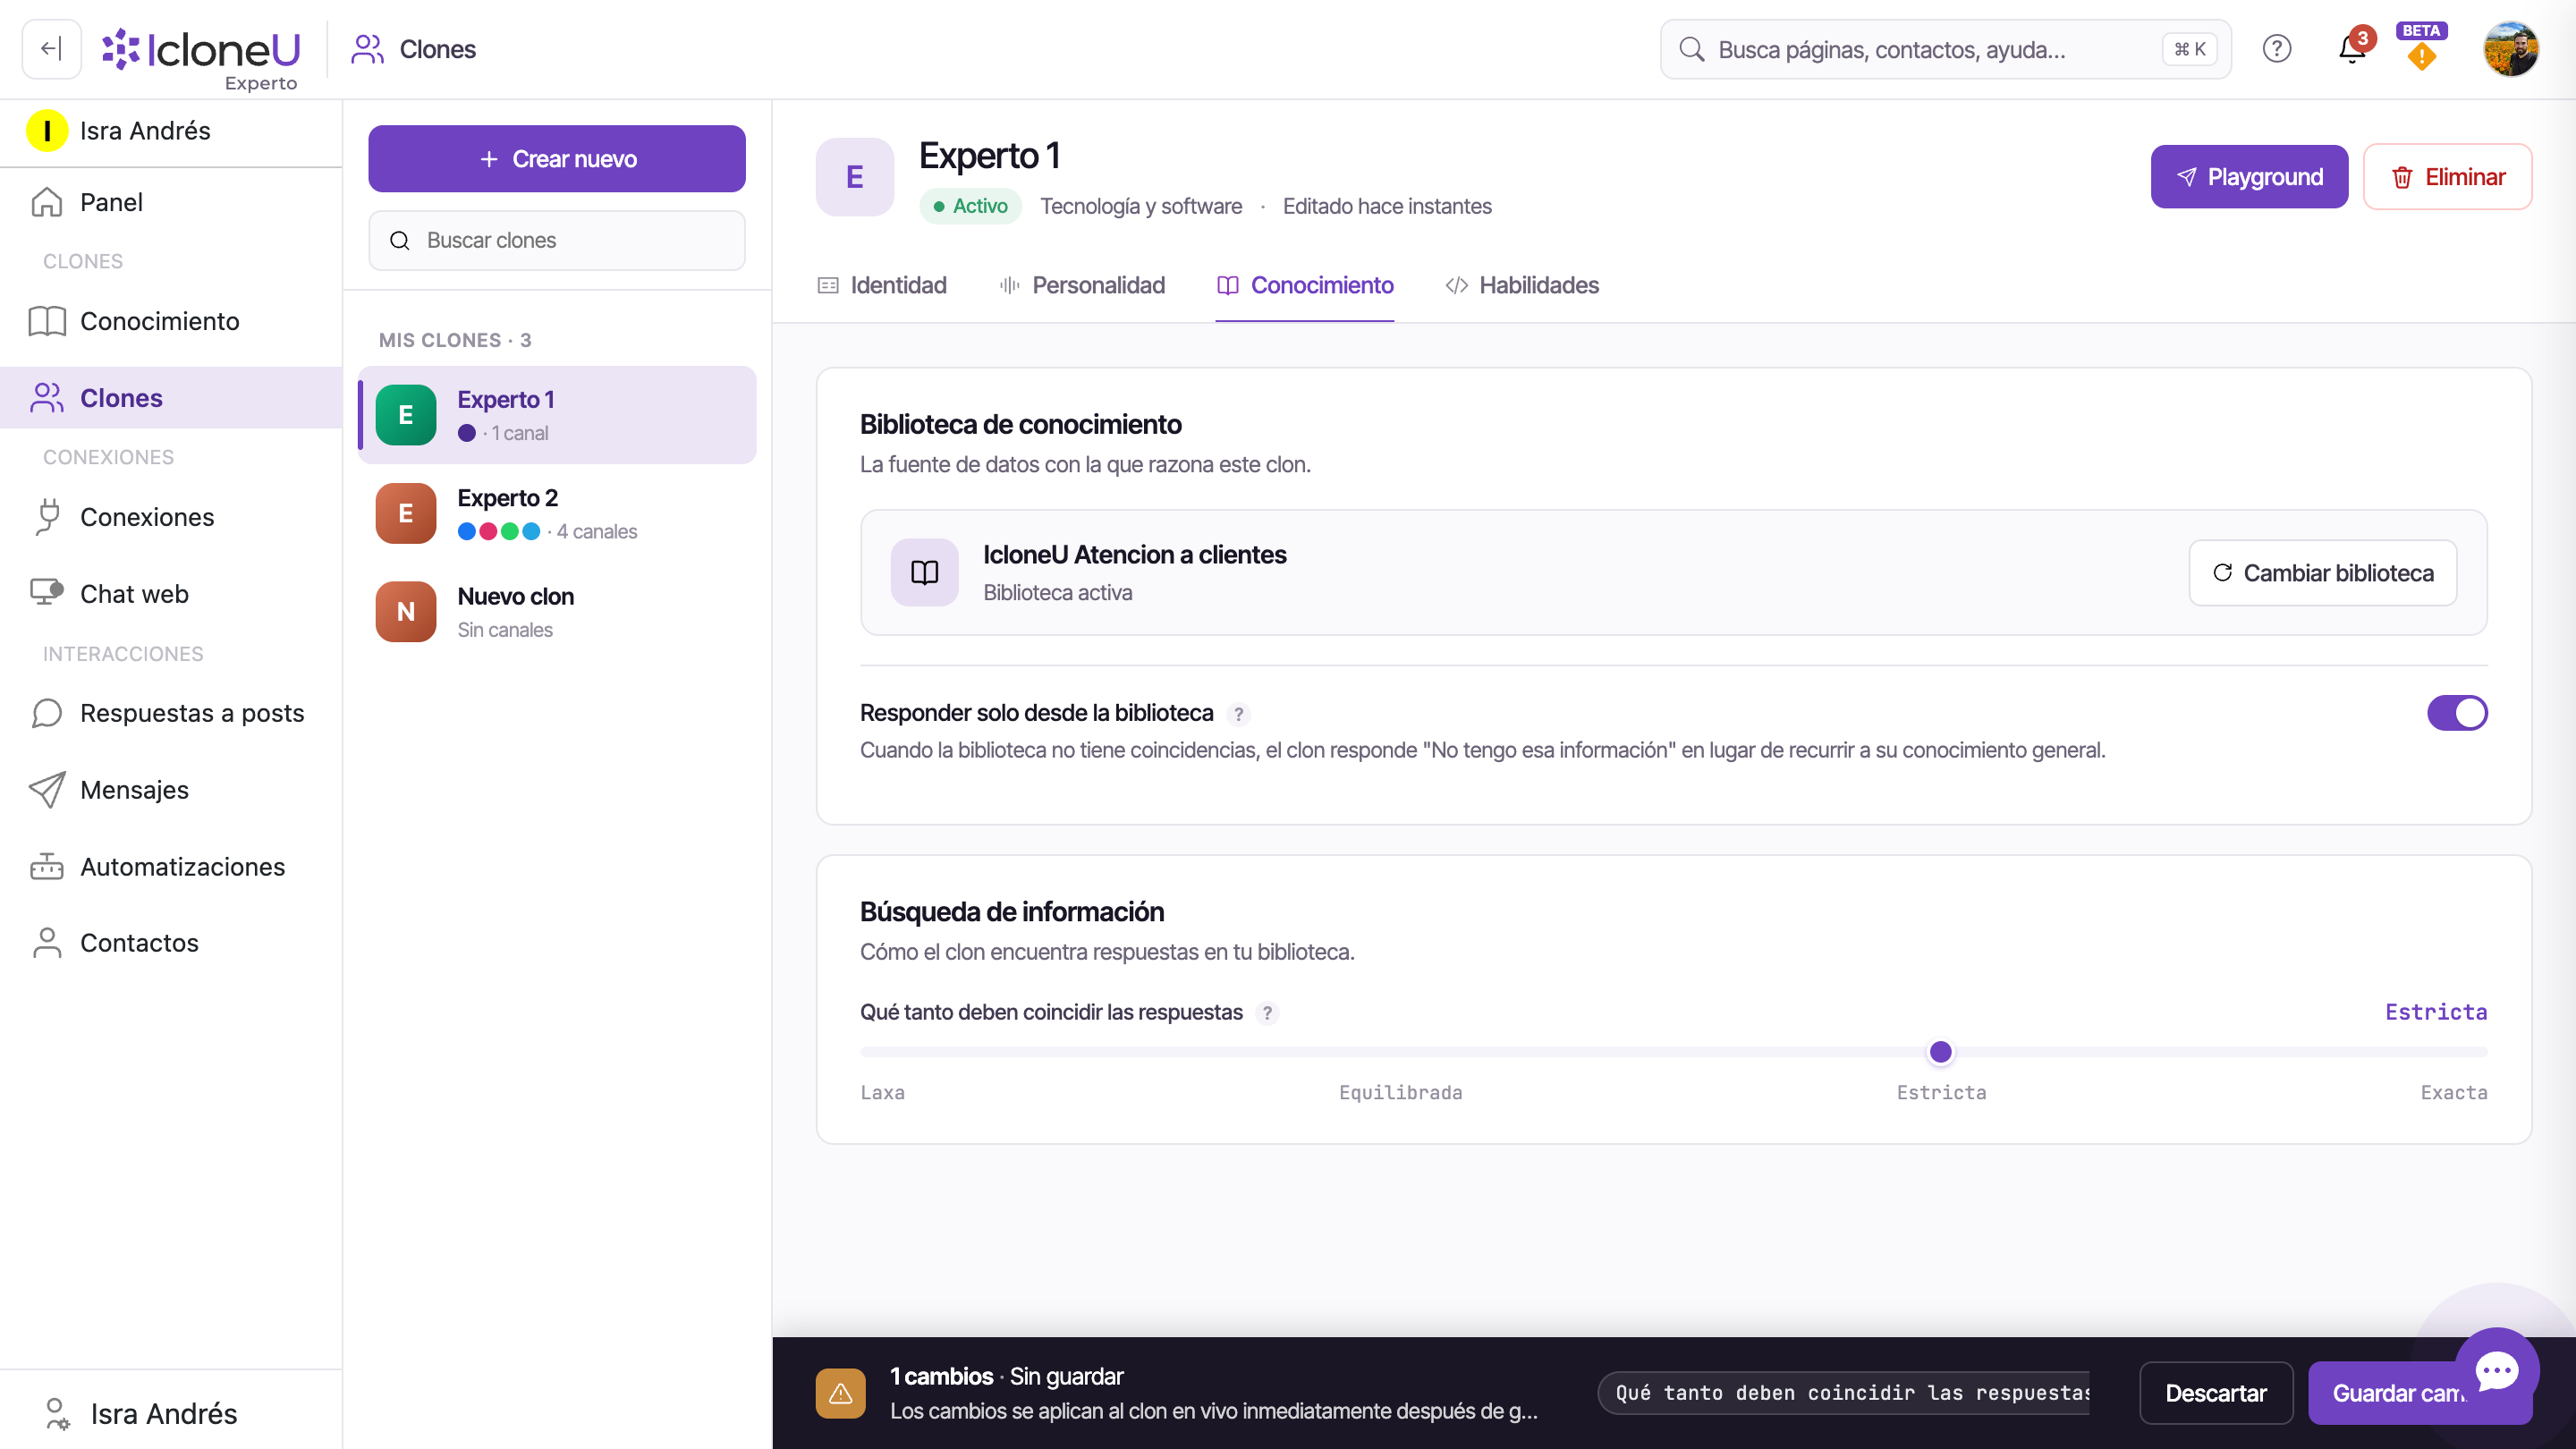Focus the Buscar clones search field
The image size is (2576, 1449).
(557, 240)
